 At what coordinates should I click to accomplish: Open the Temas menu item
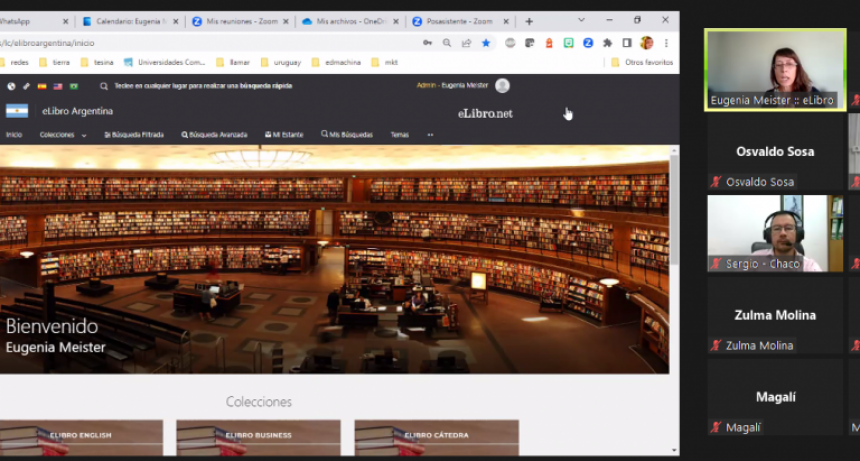click(399, 135)
